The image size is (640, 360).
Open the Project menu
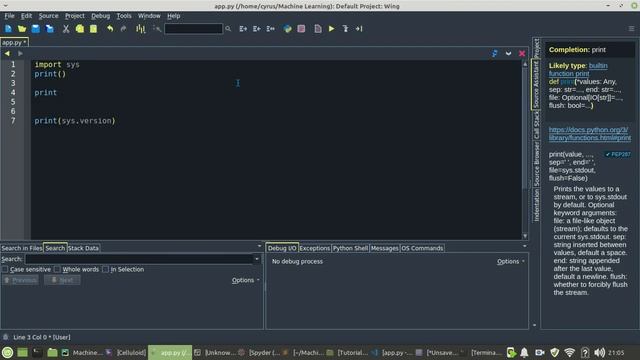[75, 16]
